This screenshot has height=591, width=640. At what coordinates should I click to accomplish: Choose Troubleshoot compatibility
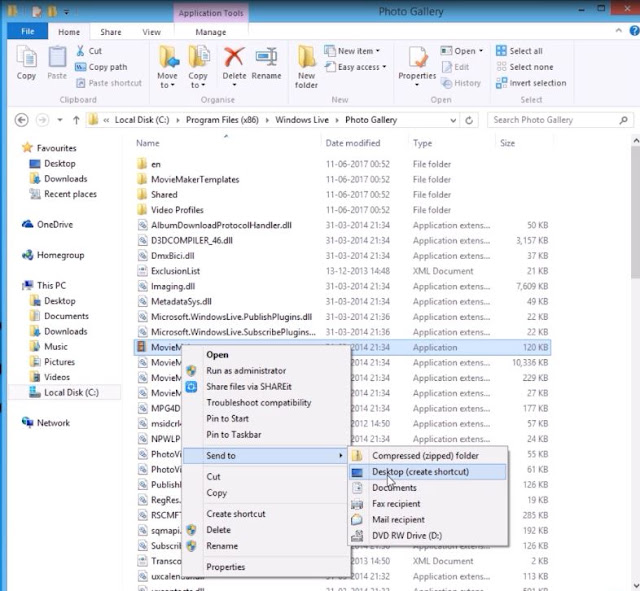point(258,402)
